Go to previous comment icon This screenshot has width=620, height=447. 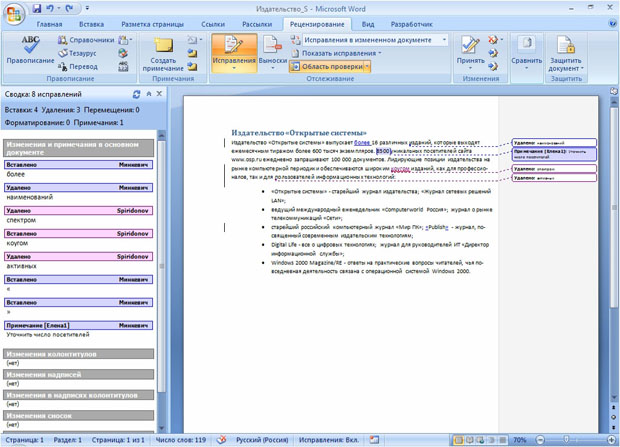pyautogui.click(x=193, y=53)
